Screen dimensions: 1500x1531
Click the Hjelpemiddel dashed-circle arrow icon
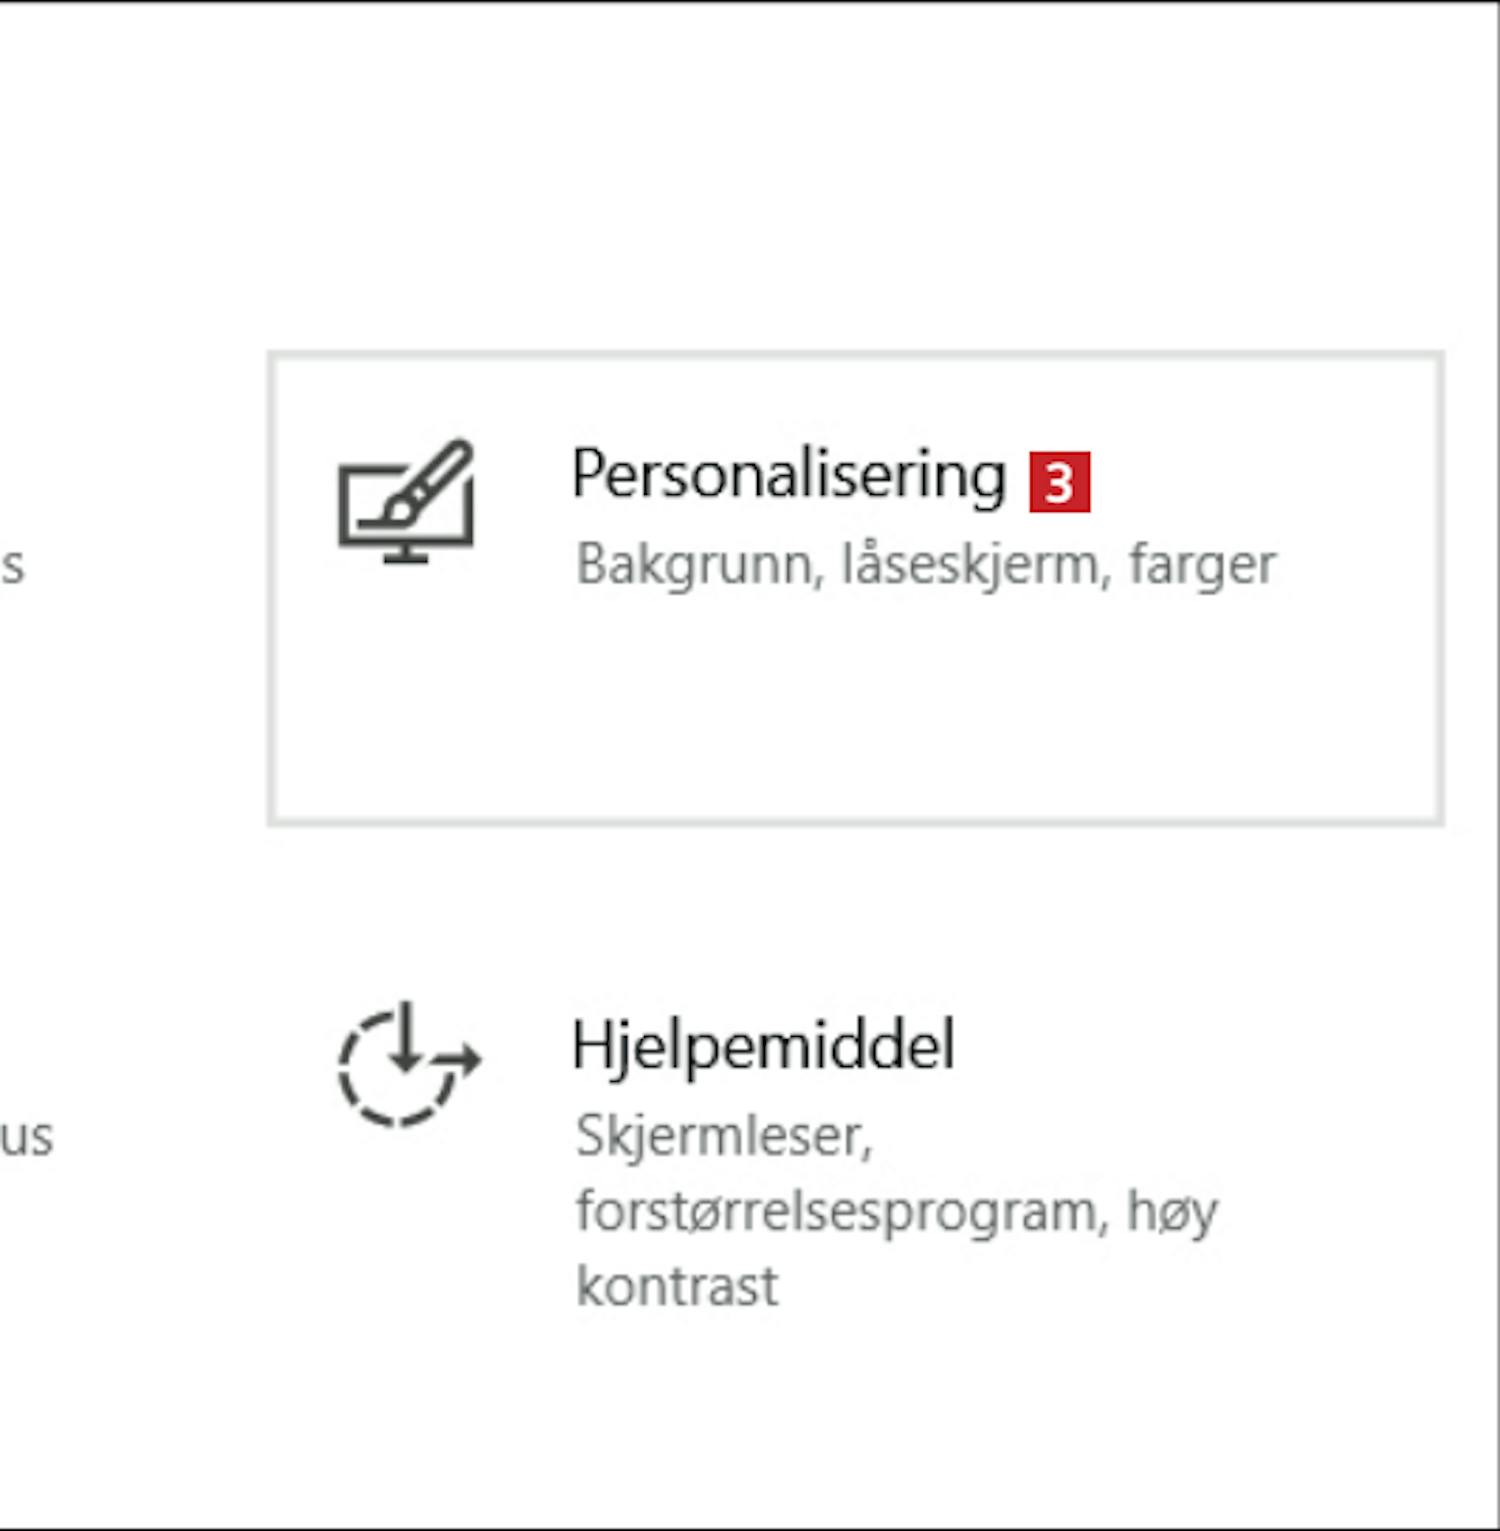(x=409, y=1064)
